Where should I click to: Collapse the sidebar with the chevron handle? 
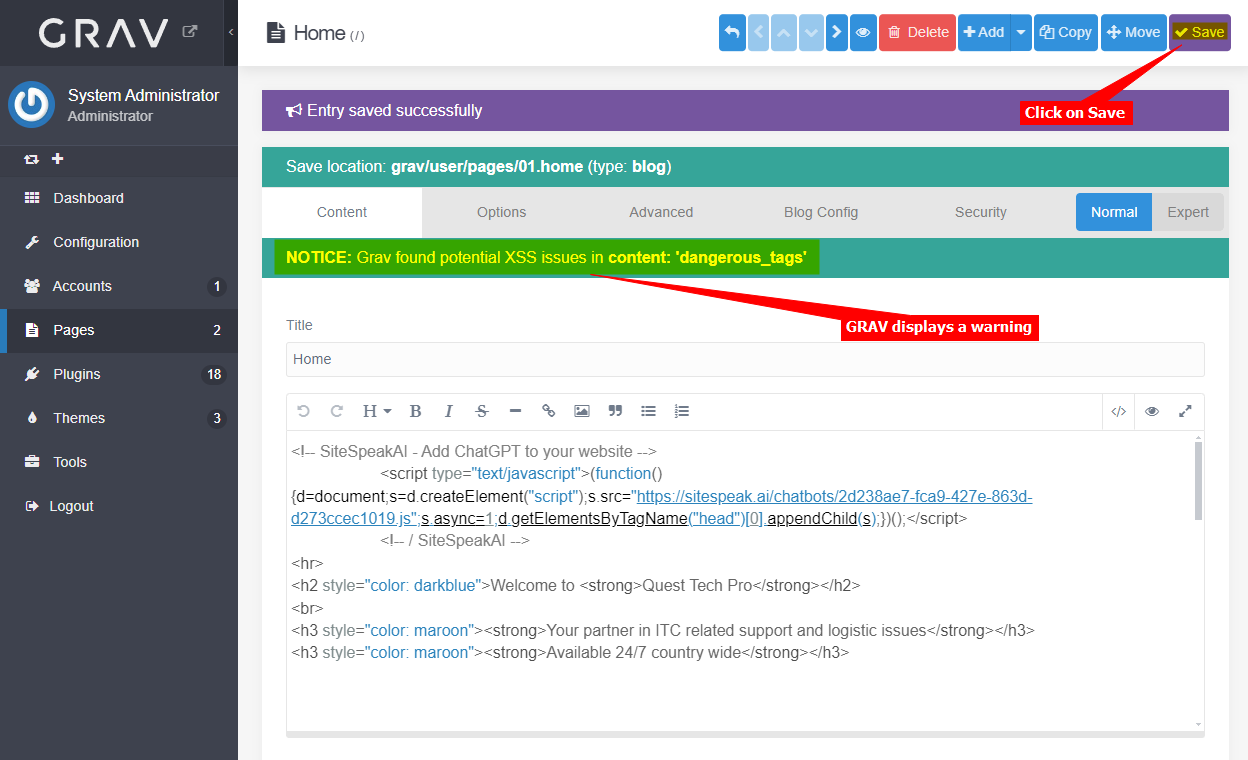pos(231,32)
